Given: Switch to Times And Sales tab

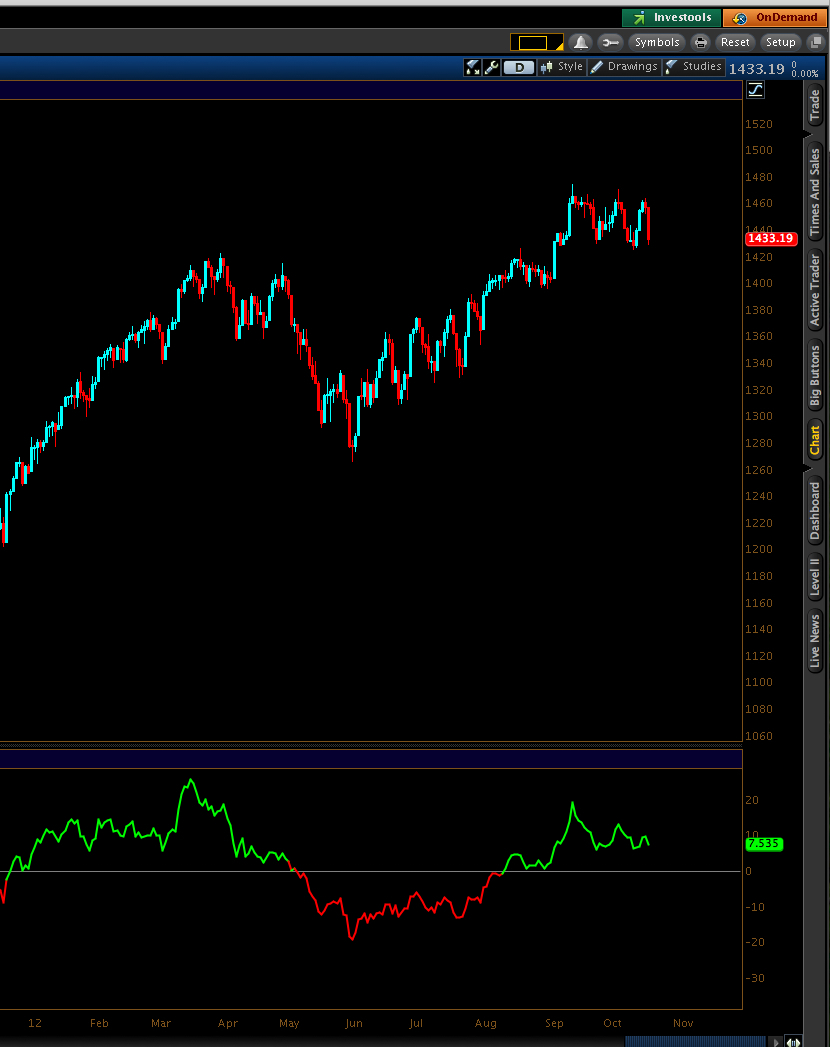Looking at the screenshot, I should [x=815, y=192].
